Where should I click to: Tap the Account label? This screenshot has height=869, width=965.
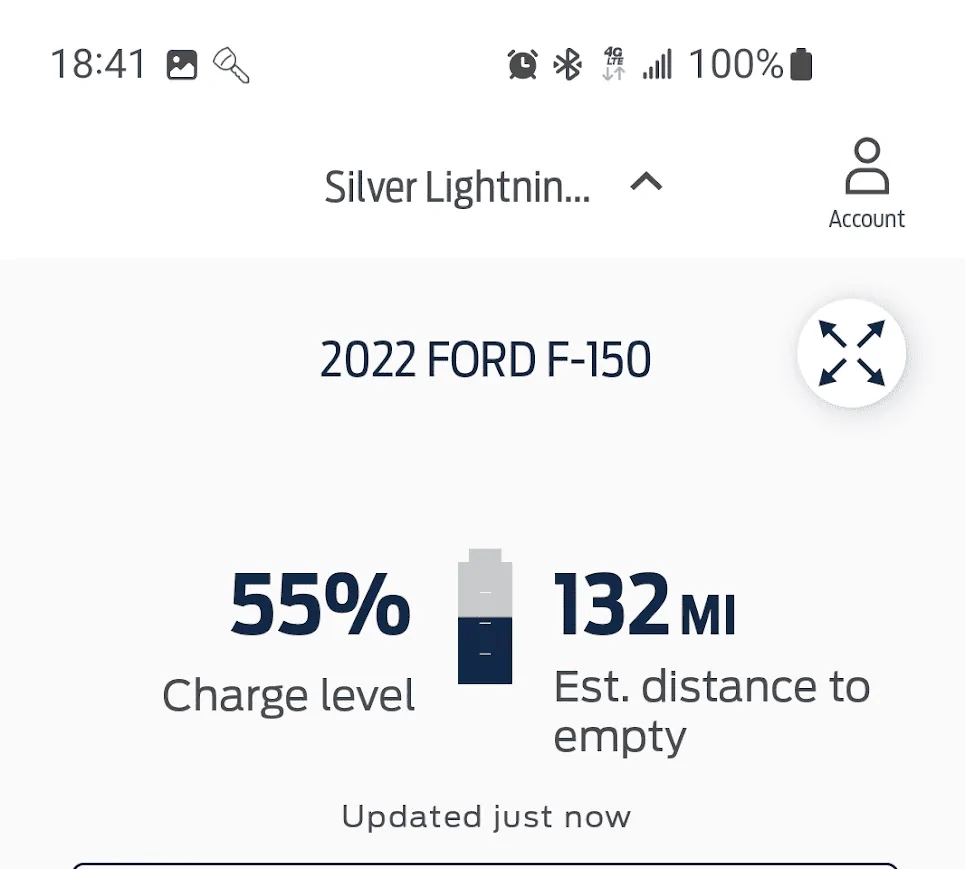click(x=866, y=219)
